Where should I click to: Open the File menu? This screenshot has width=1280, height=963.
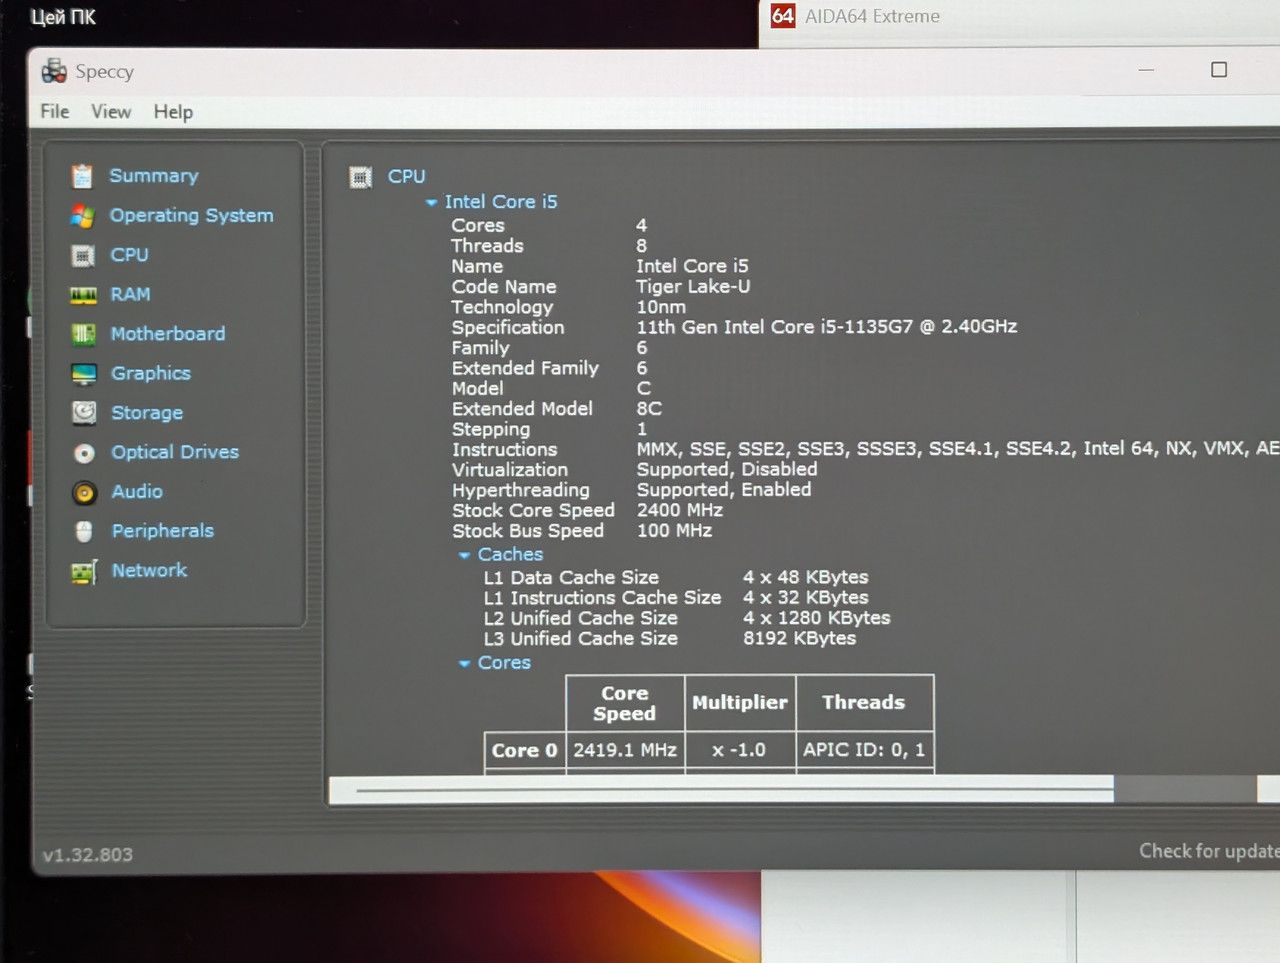click(55, 111)
